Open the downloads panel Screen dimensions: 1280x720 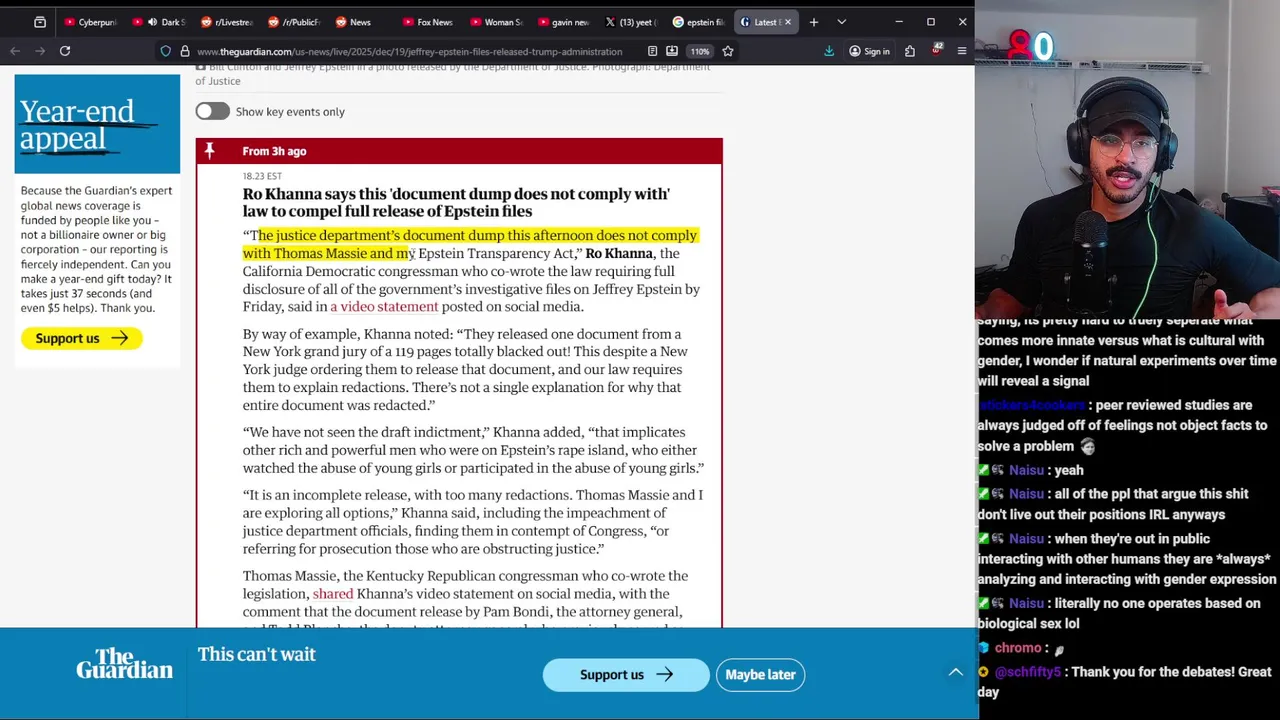[829, 51]
